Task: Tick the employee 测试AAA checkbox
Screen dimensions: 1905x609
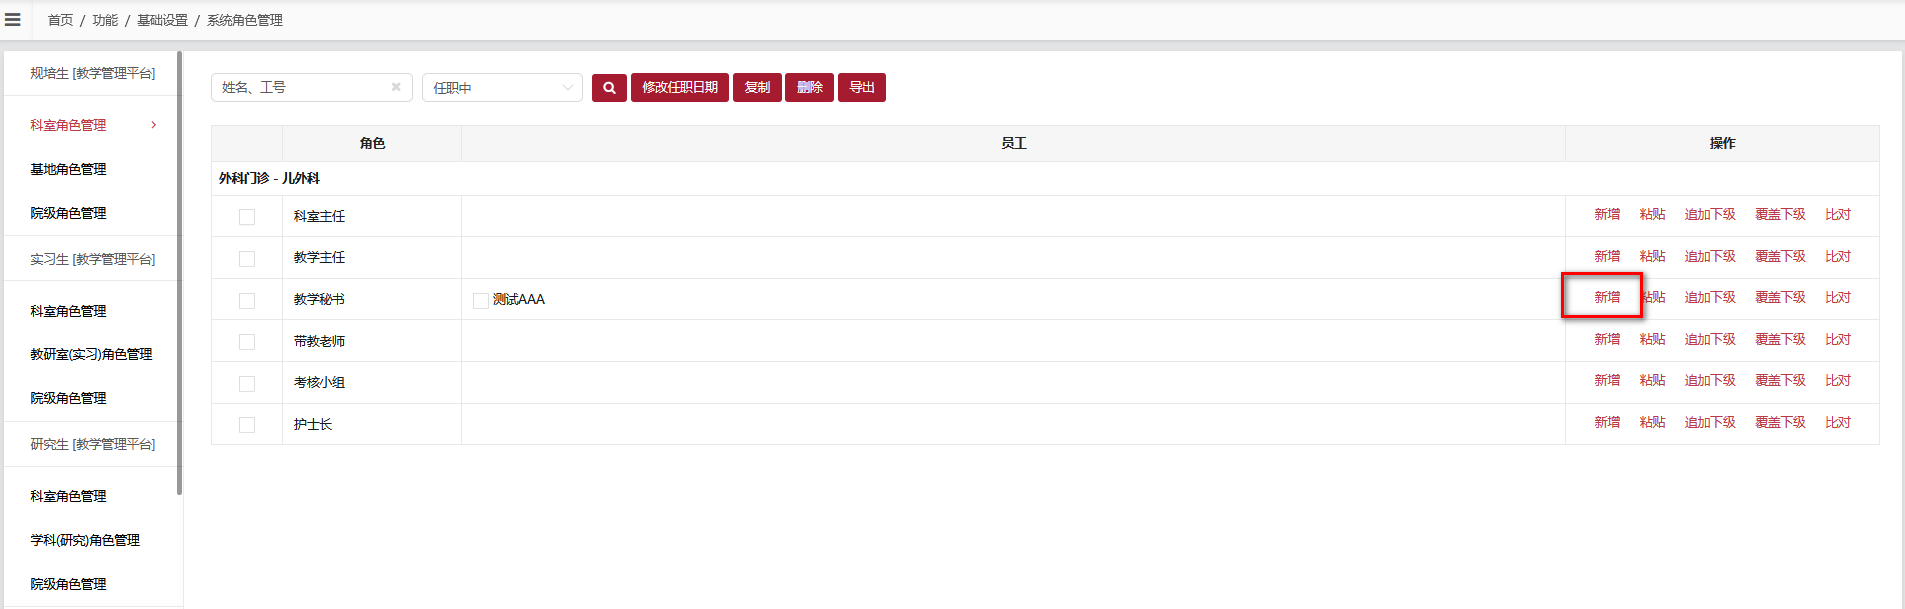Action: point(481,301)
